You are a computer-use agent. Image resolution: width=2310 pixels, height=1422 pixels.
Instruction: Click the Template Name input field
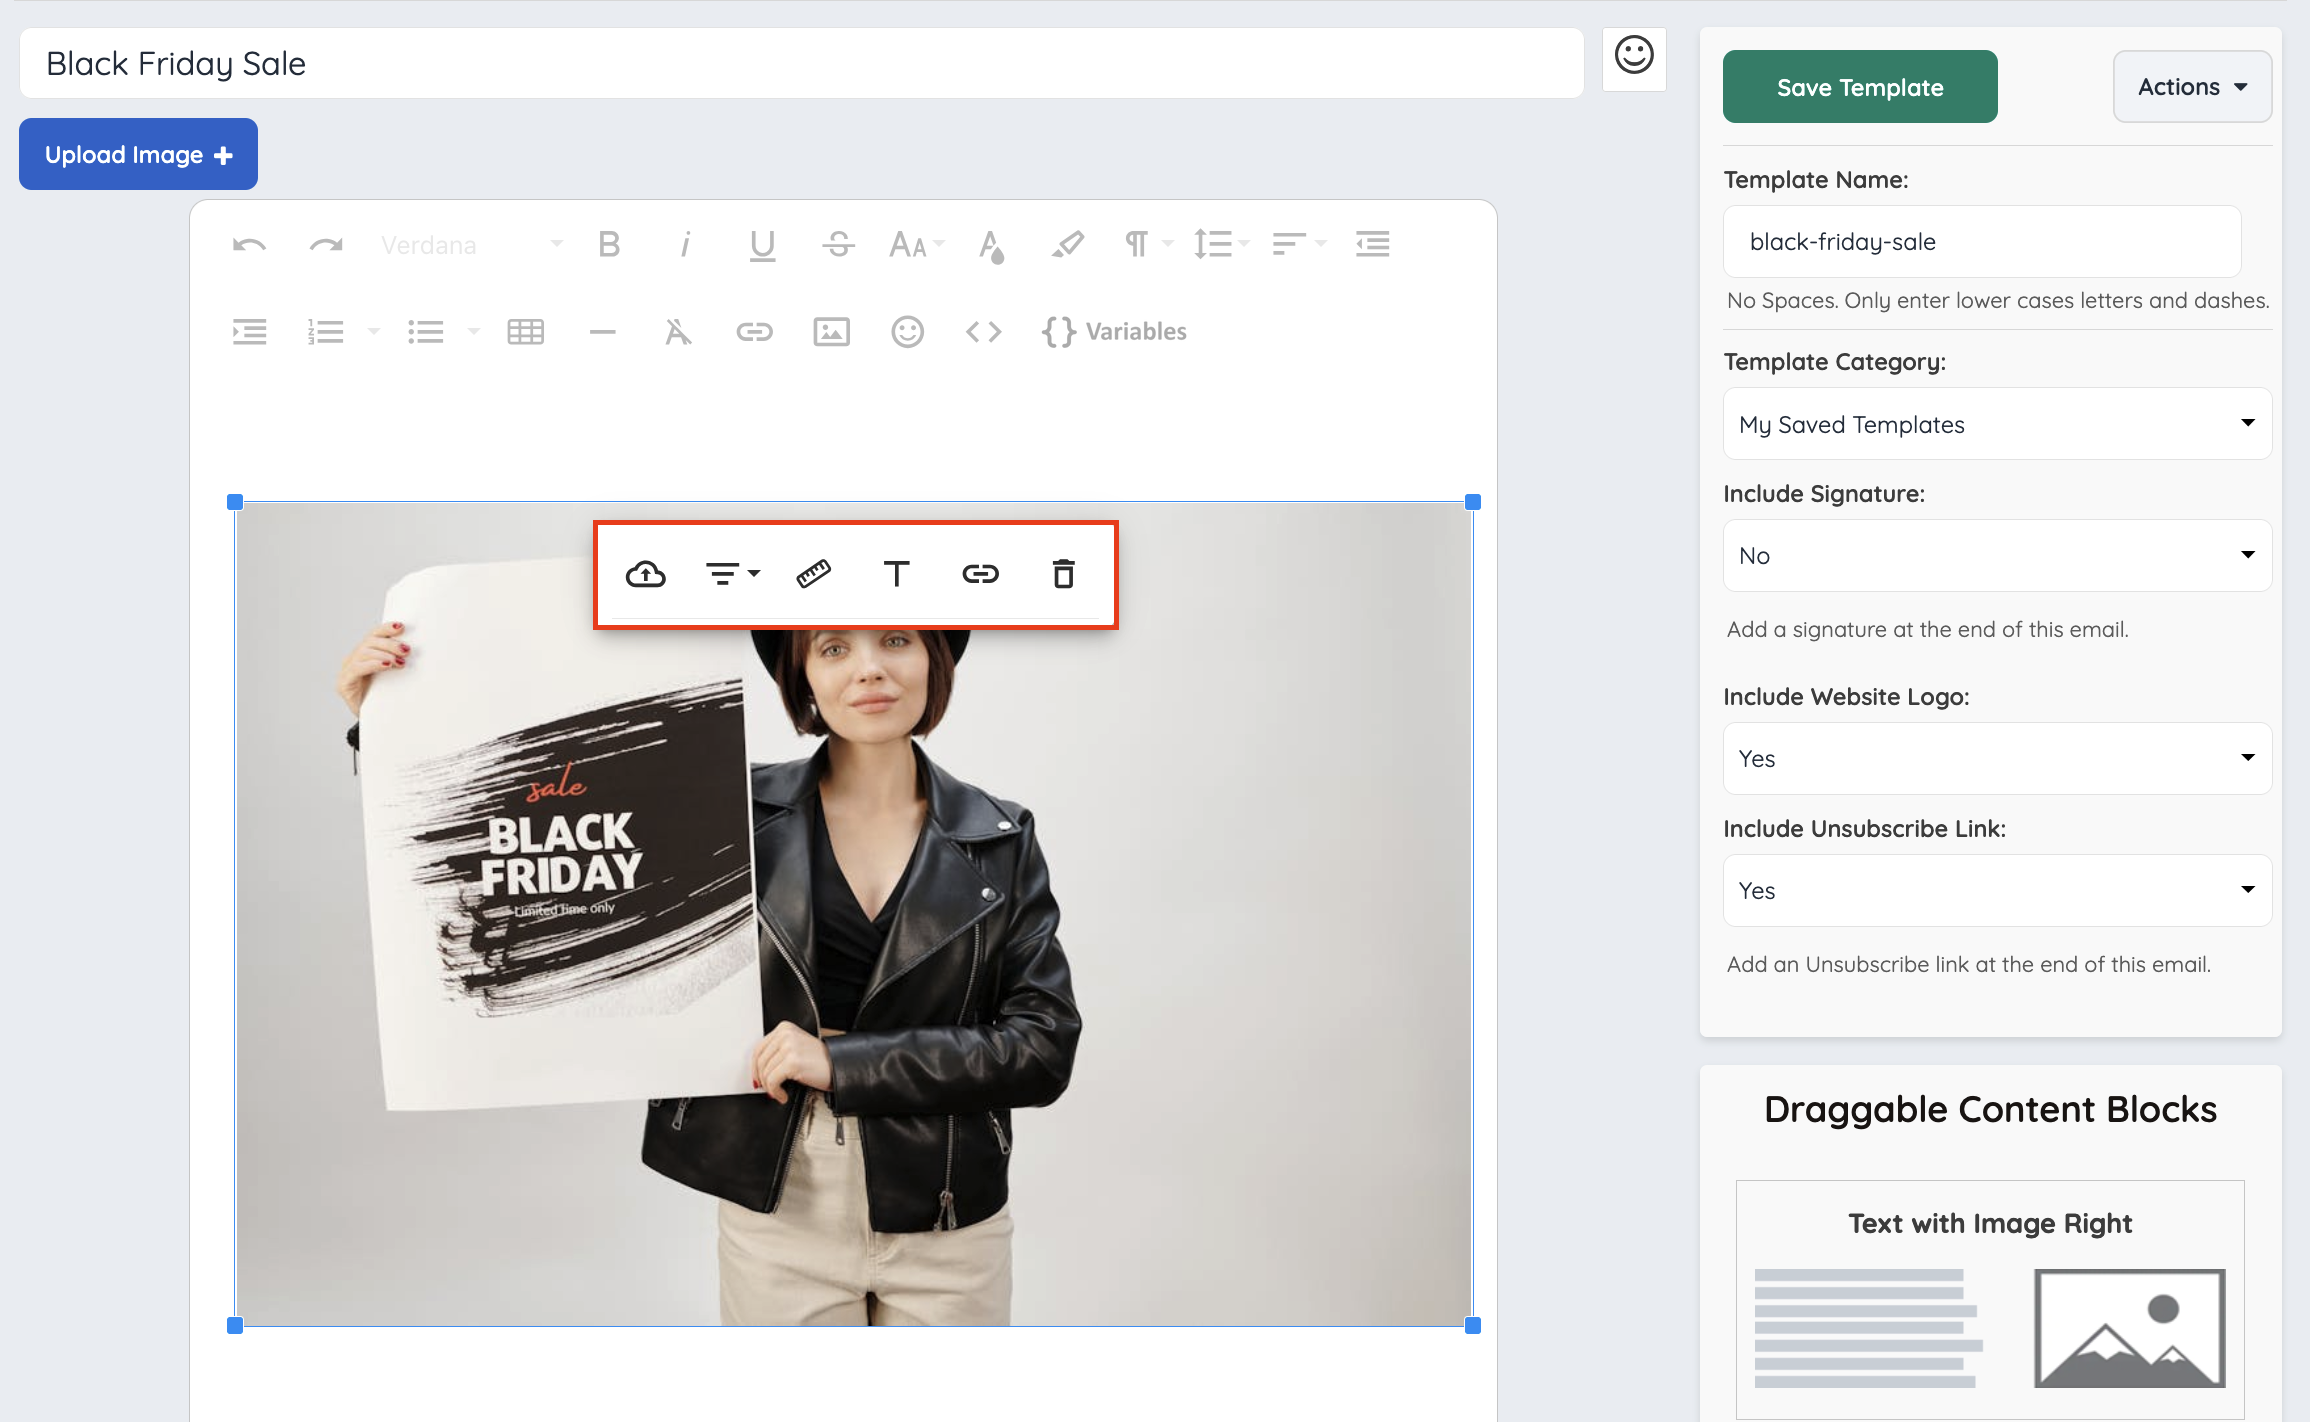1981,242
